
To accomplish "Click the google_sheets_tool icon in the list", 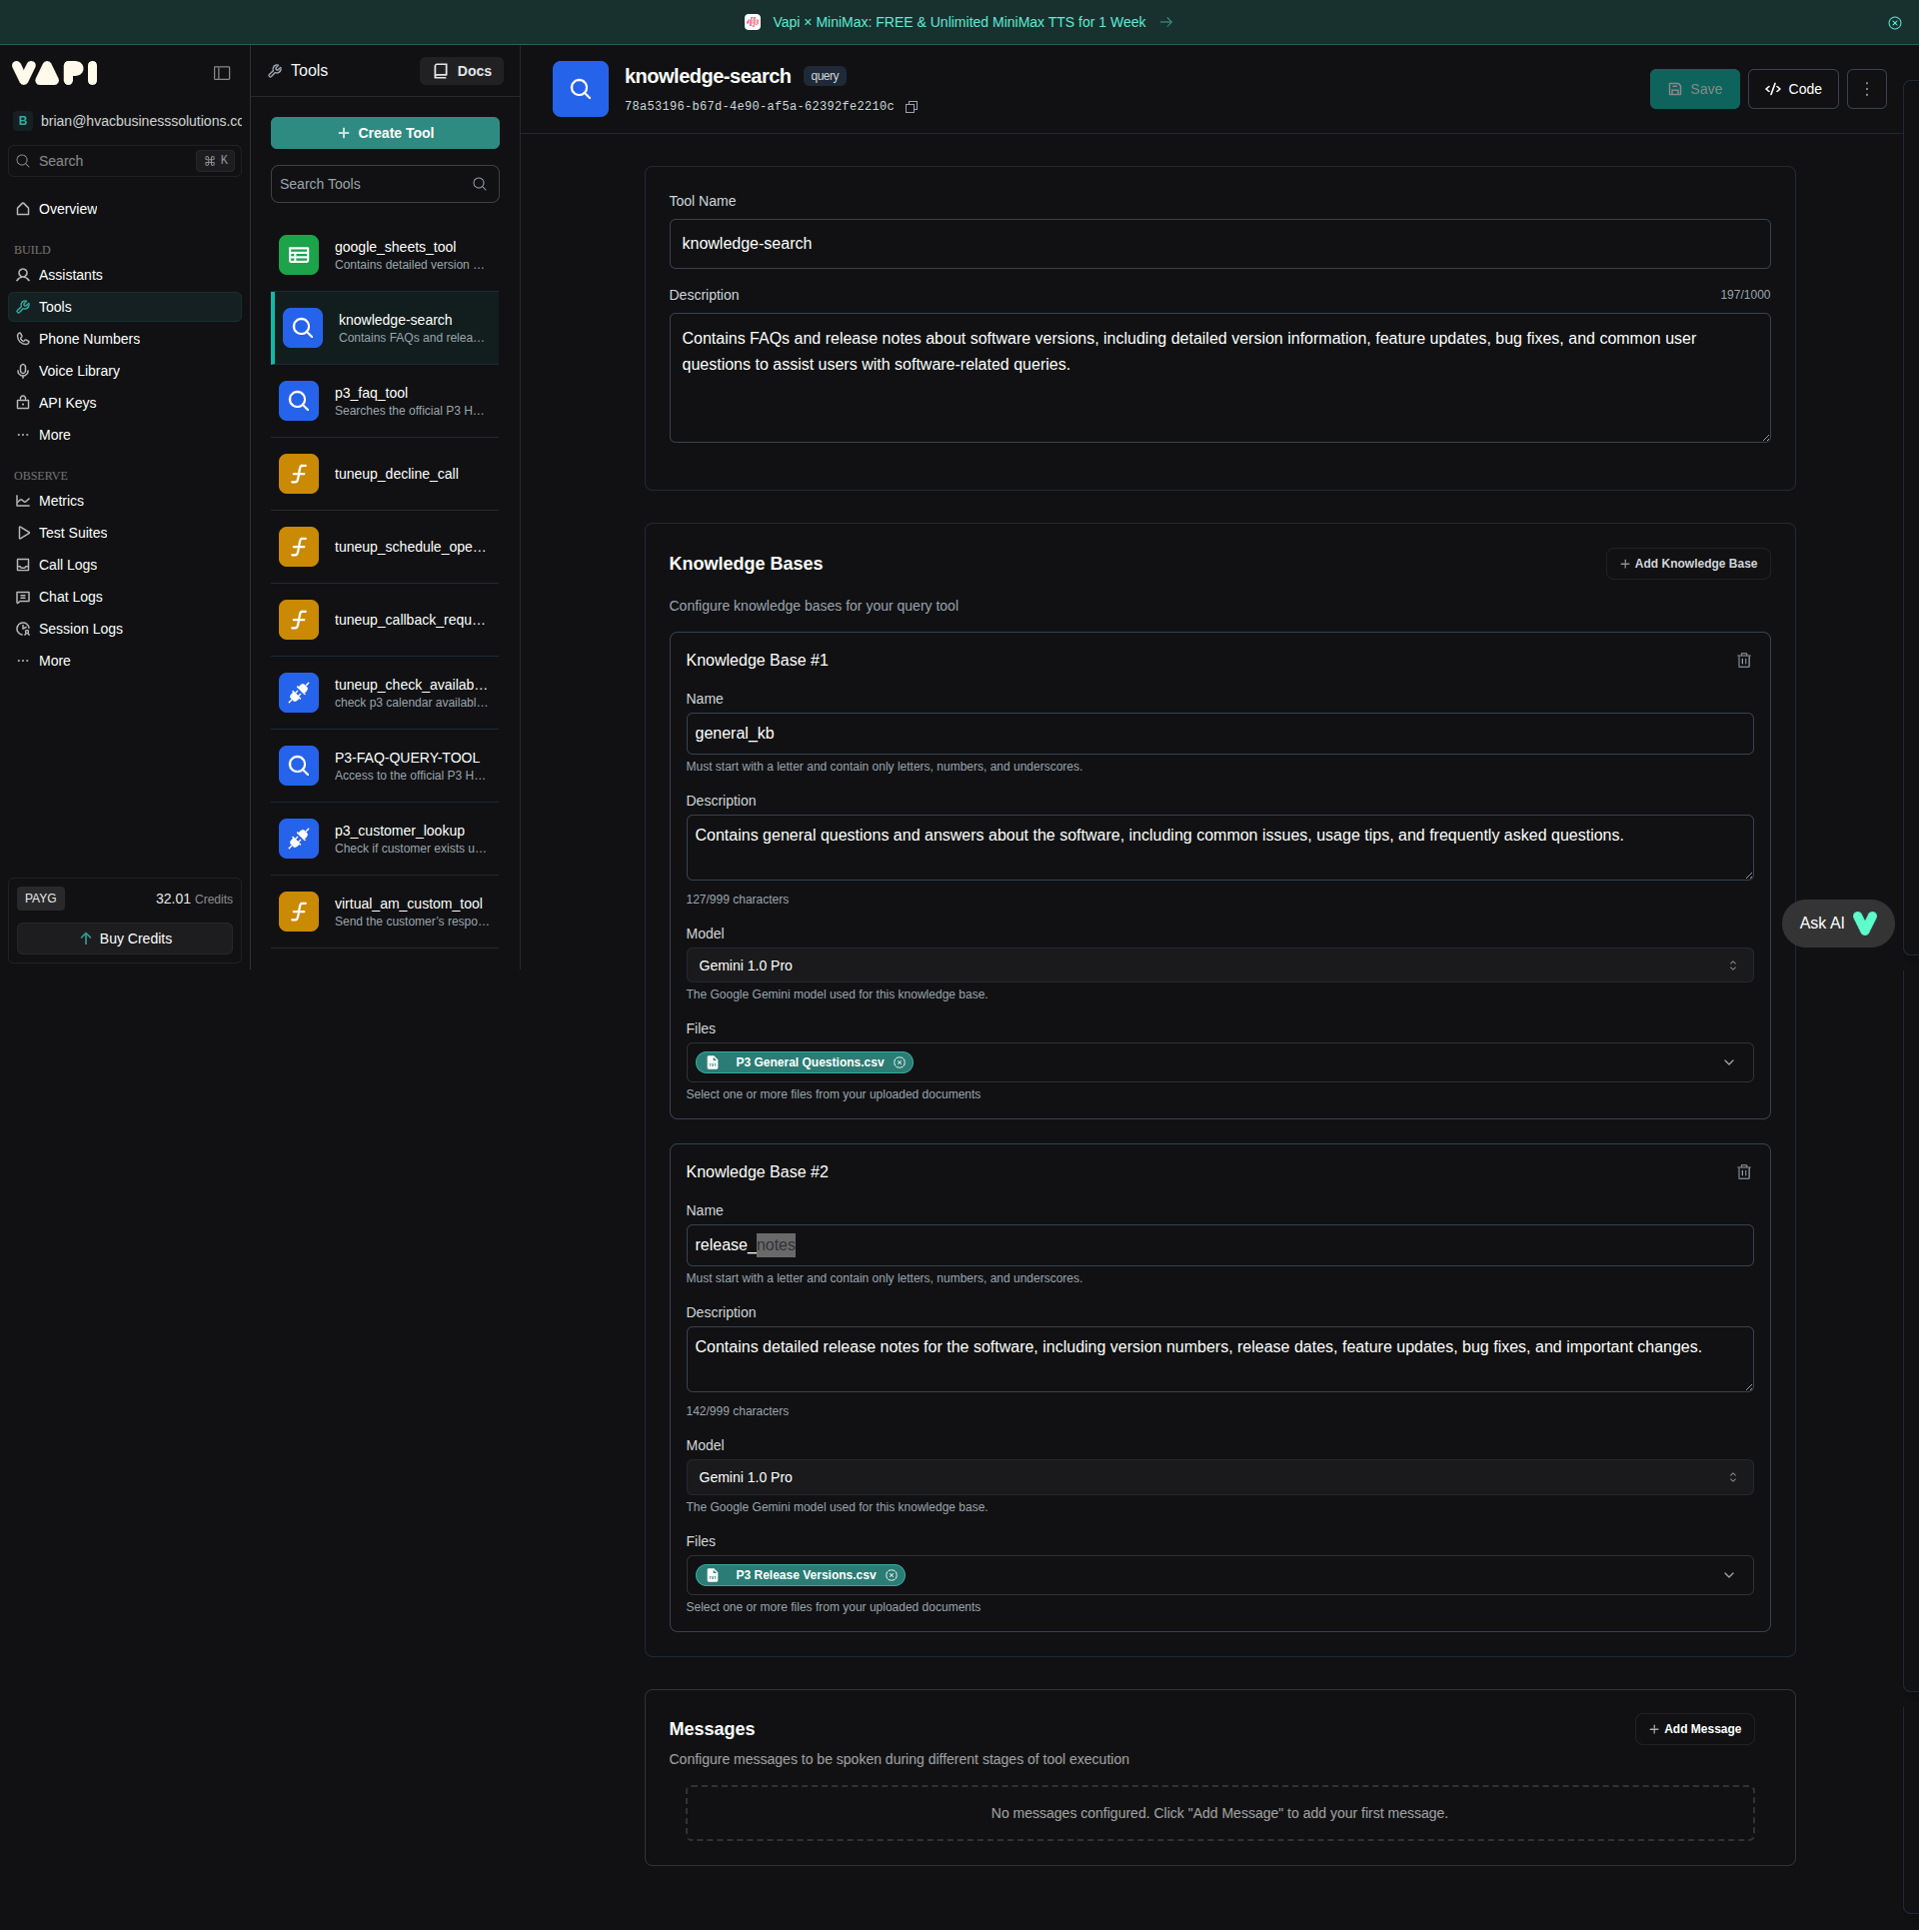I will coord(299,255).
